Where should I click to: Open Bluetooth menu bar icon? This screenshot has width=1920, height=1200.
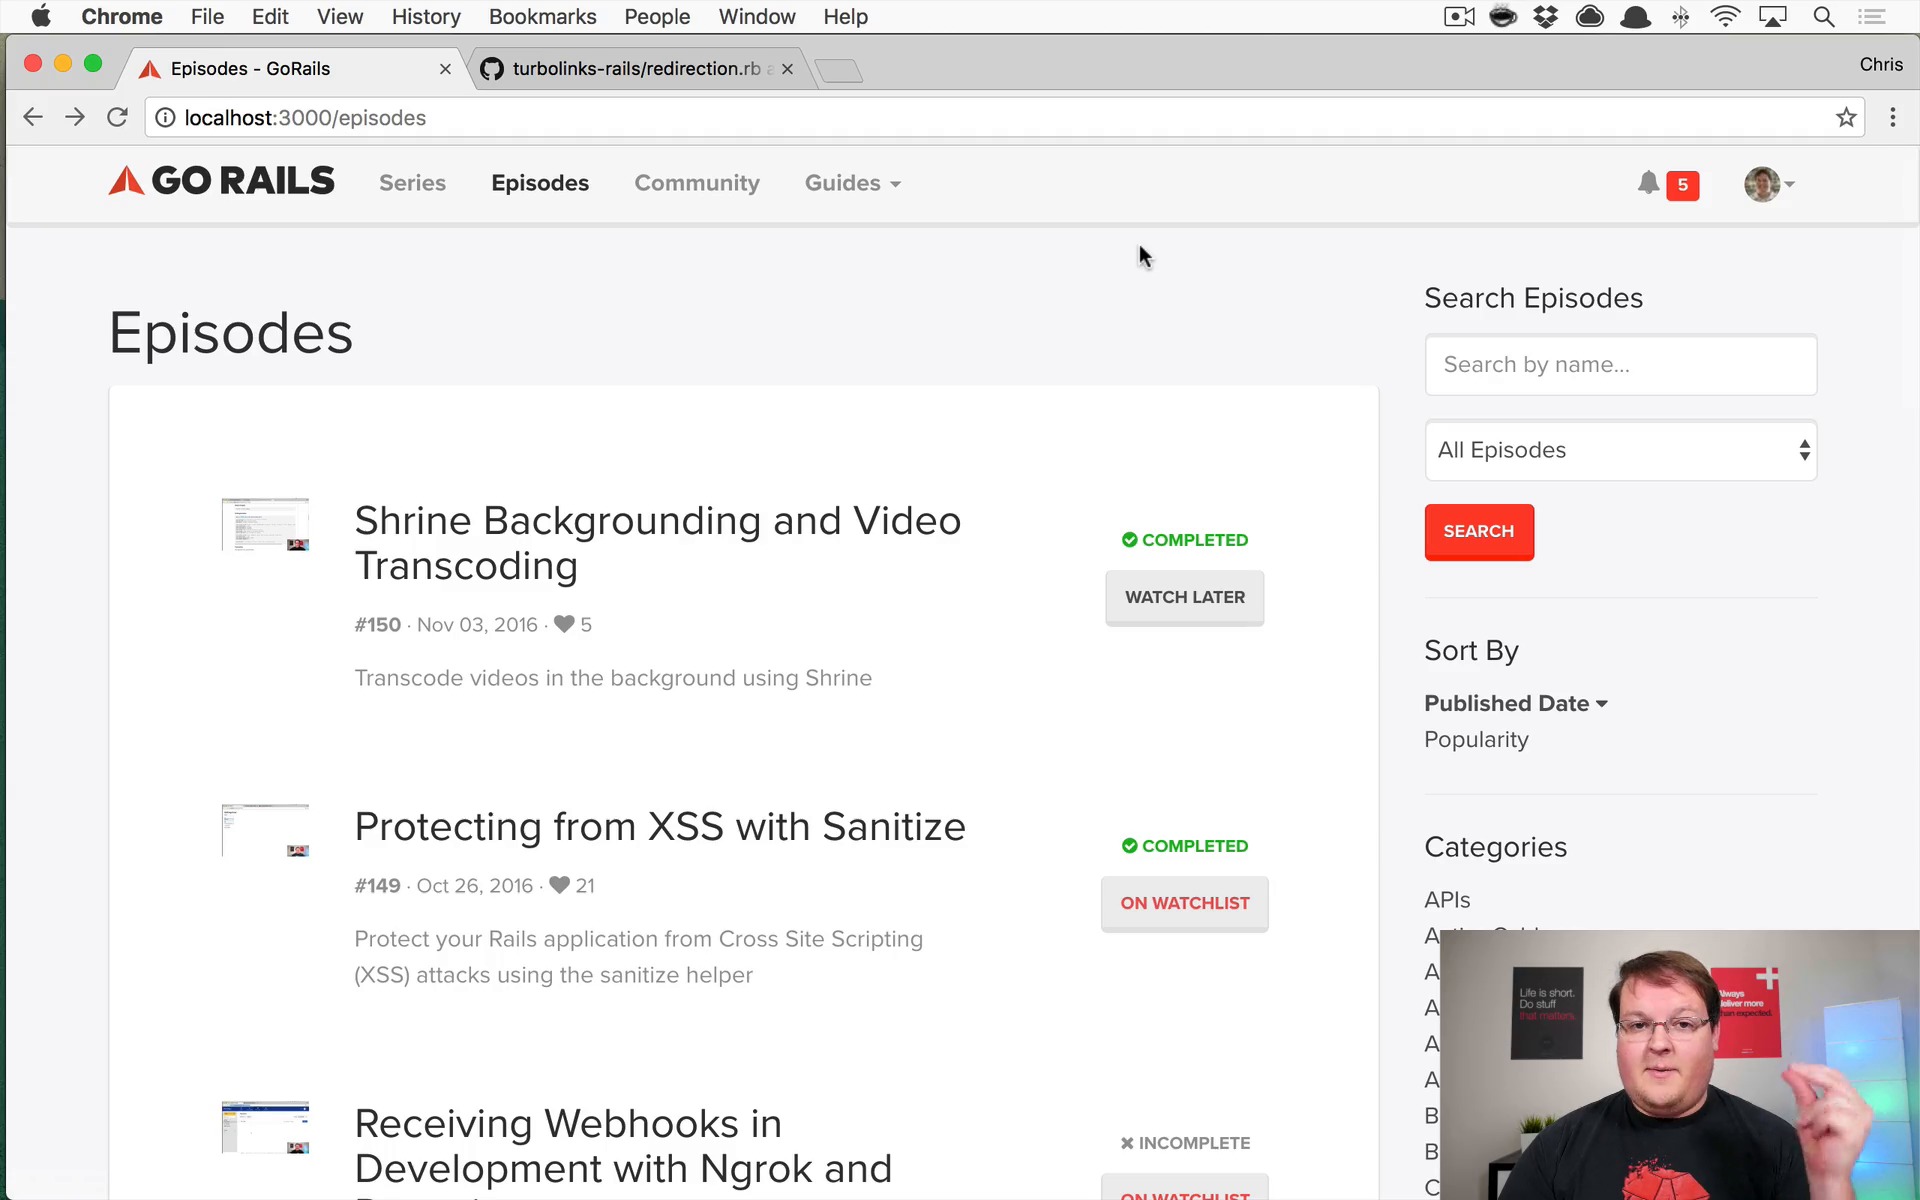1681,17
